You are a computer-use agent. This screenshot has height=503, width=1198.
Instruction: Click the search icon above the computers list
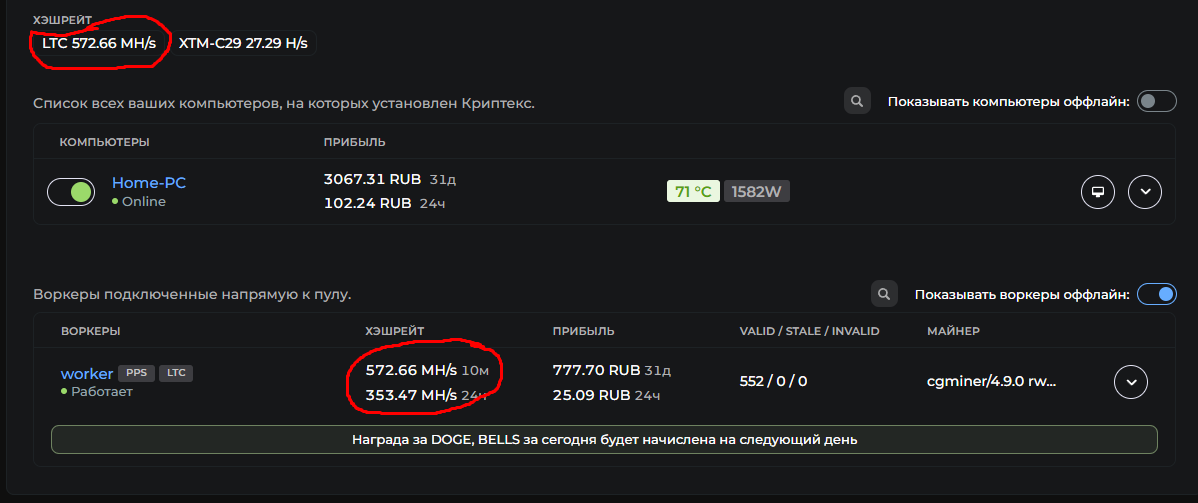pyautogui.click(x=857, y=101)
